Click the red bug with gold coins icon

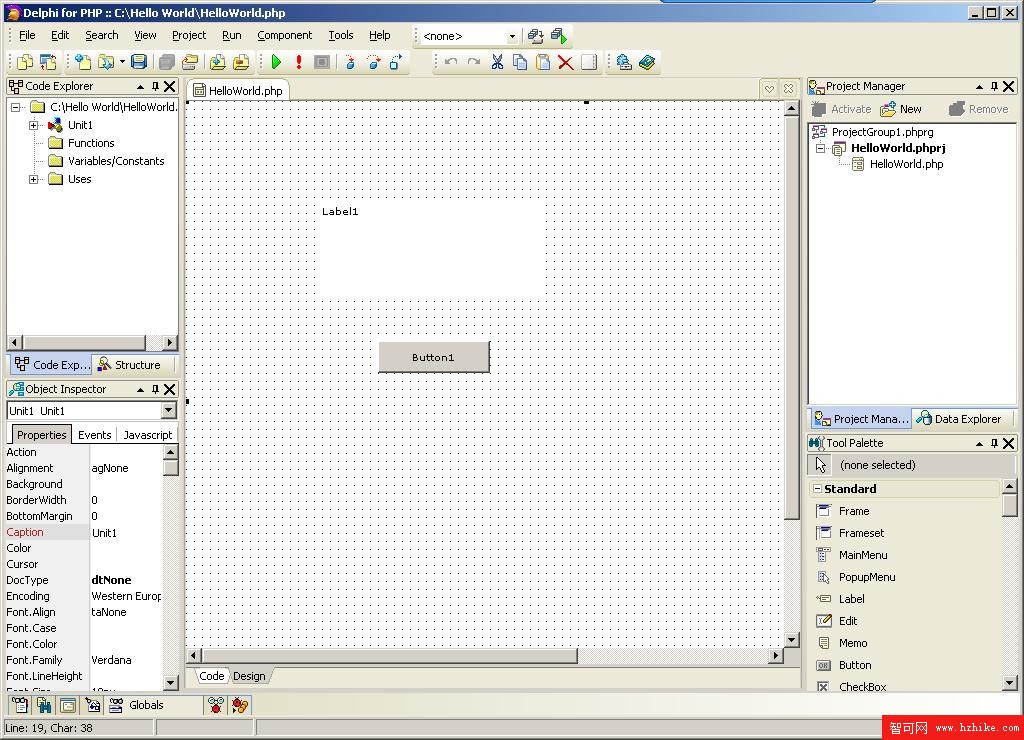click(240, 705)
